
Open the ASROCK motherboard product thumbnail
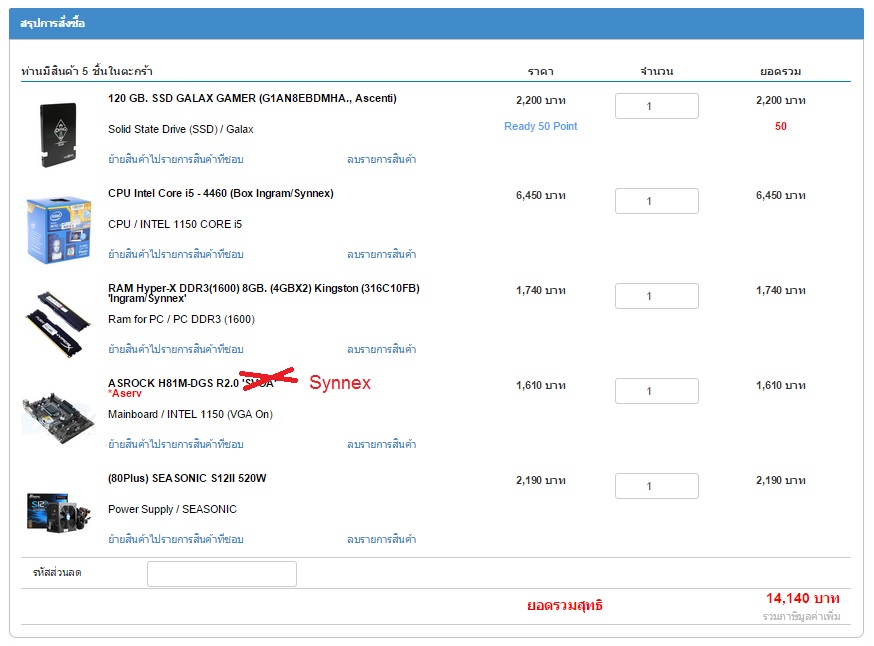click(59, 419)
